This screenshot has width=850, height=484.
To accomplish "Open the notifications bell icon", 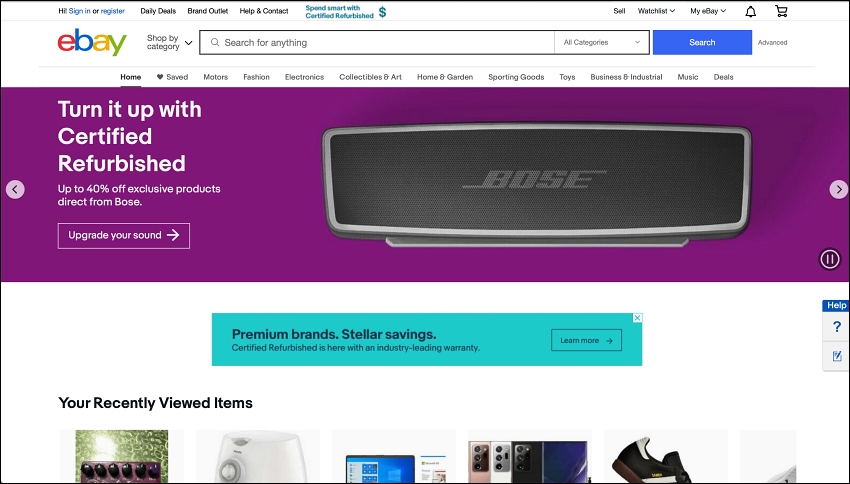I will point(750,11).
